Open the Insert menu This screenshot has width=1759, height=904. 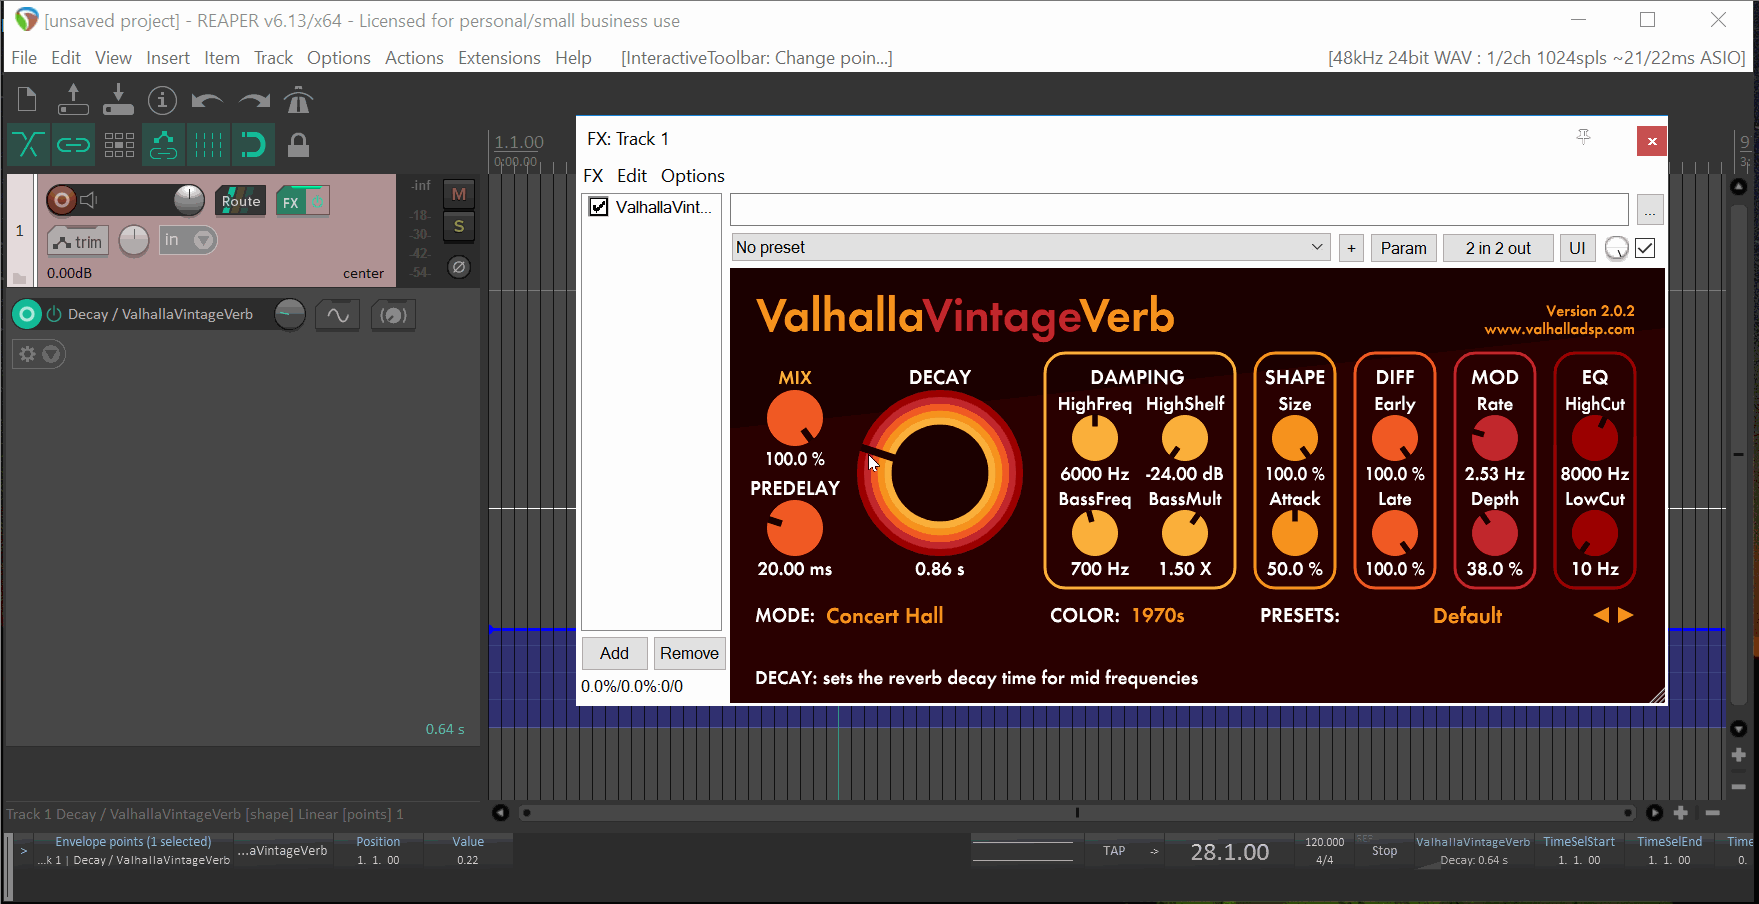[168, 58]
